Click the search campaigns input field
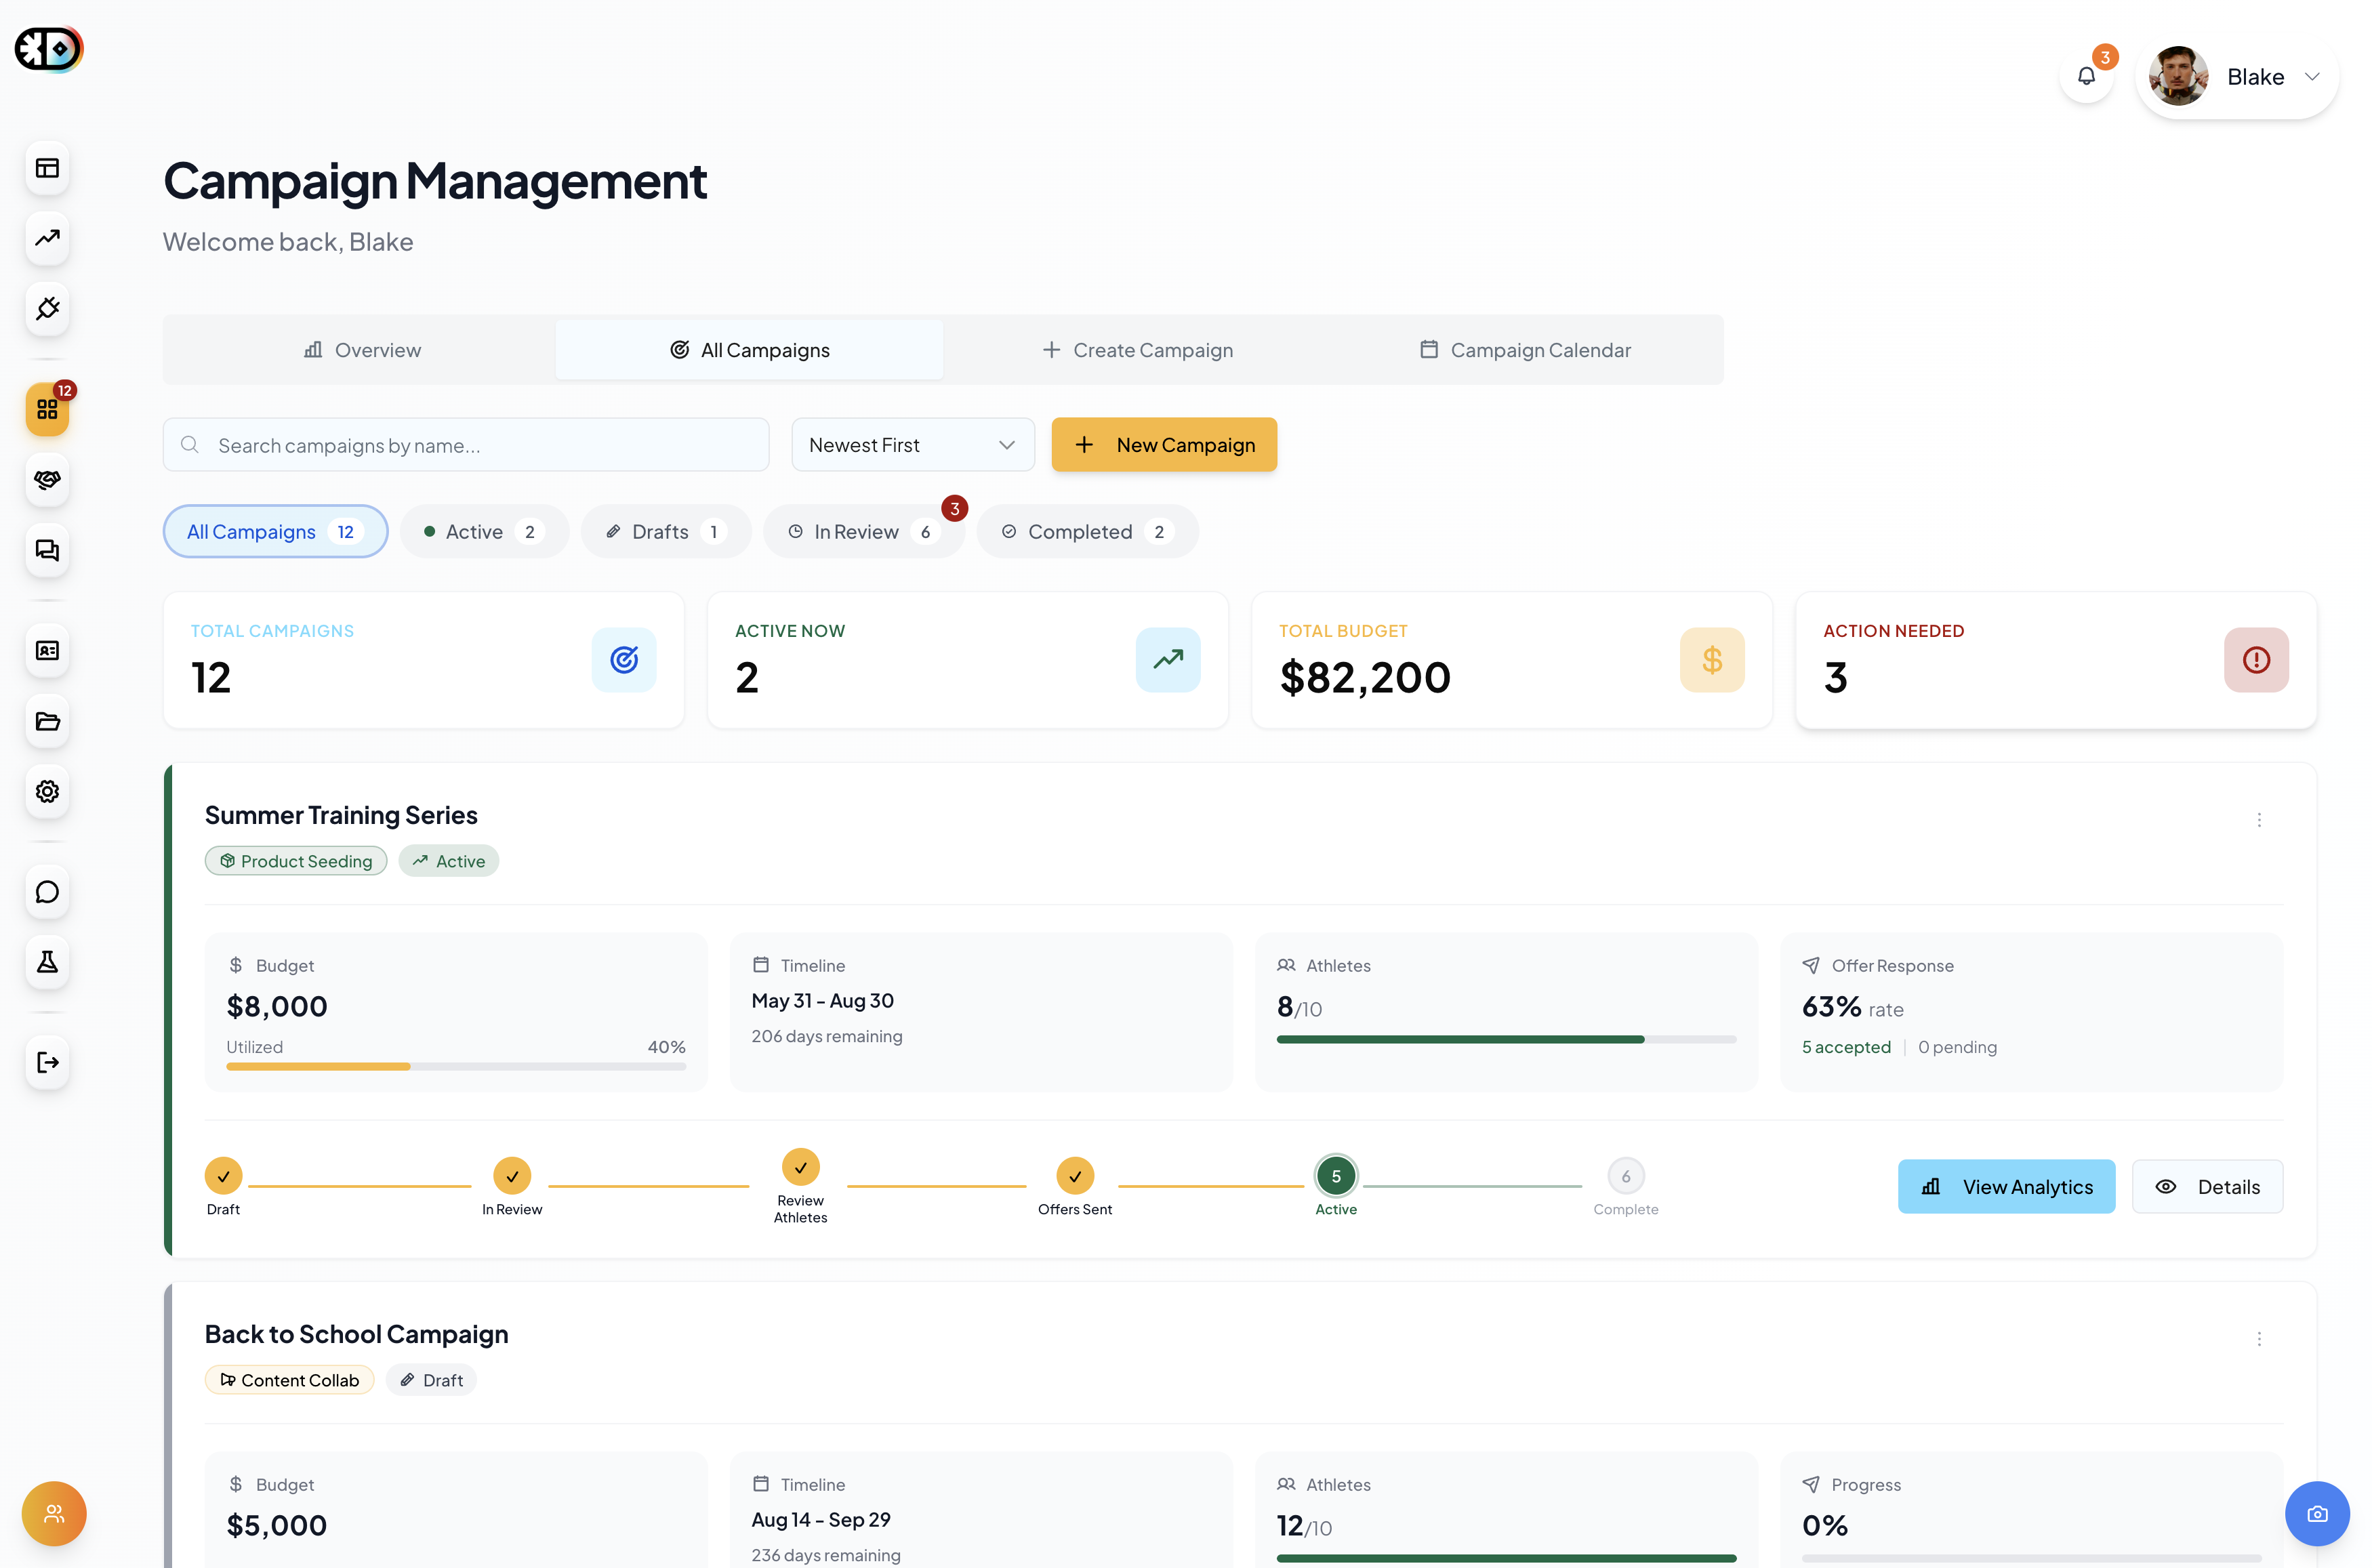 [x=466, y=445]
